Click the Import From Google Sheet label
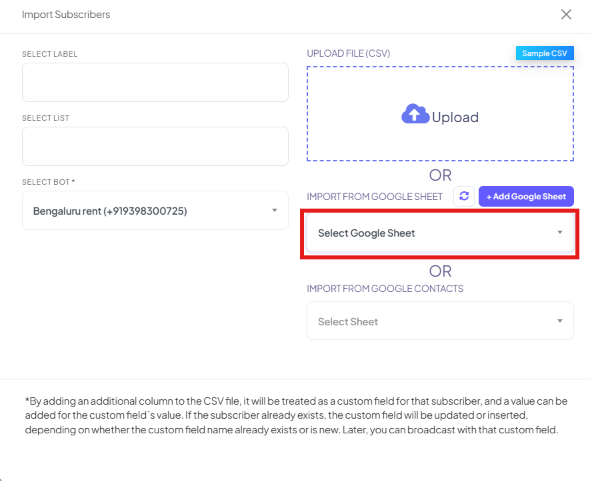This screenshot has height=481, width=591. click(x=375, y=197)
